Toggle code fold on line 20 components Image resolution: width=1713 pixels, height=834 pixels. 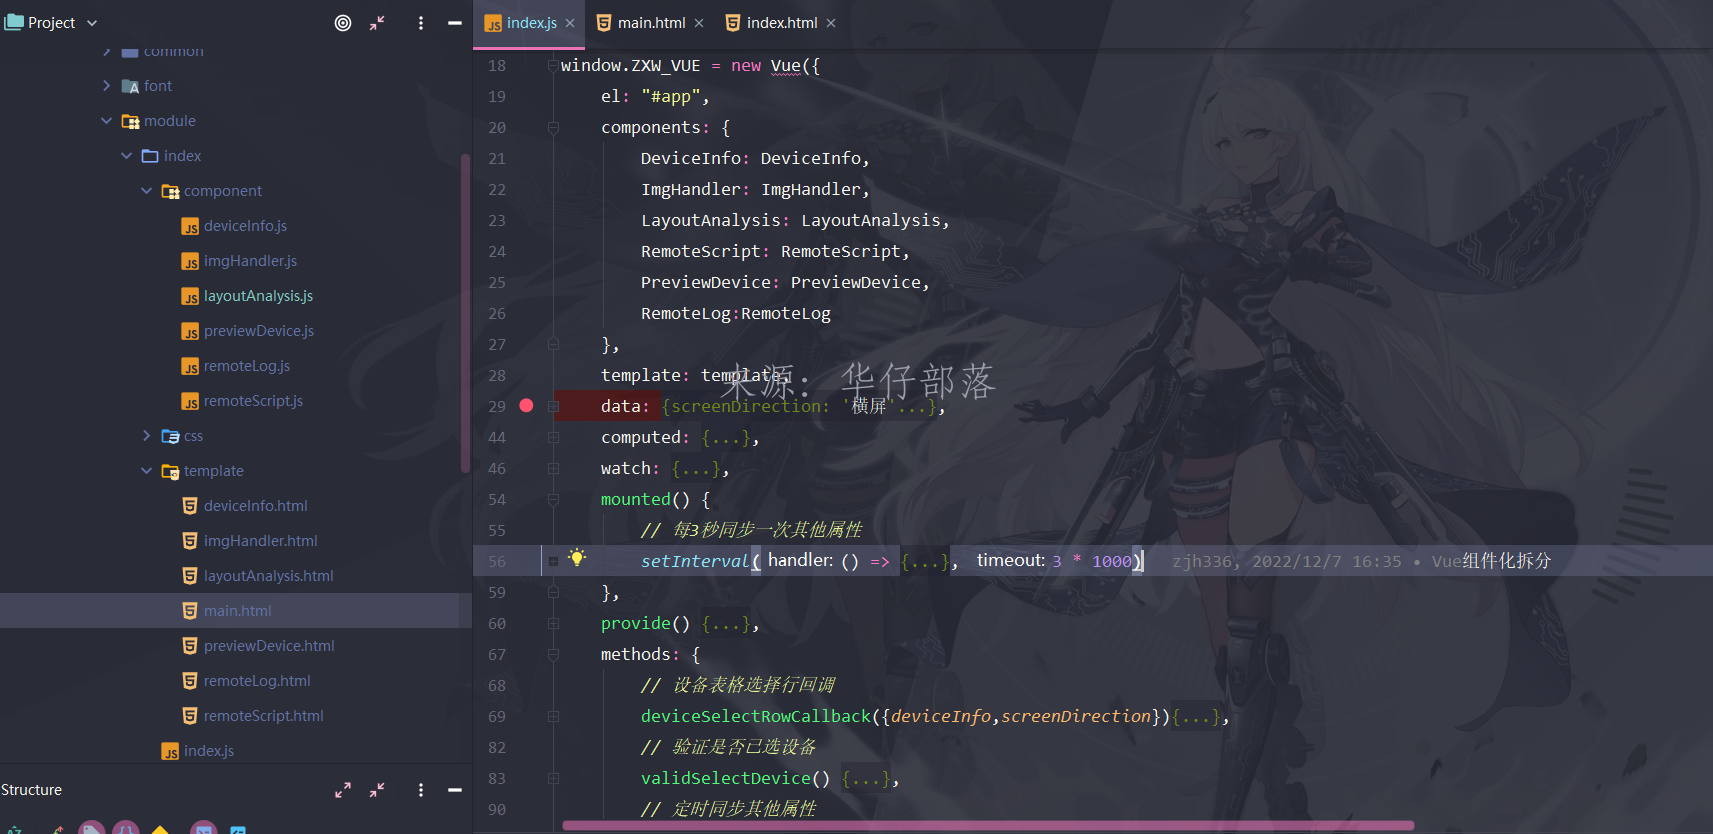coord(553,128)
